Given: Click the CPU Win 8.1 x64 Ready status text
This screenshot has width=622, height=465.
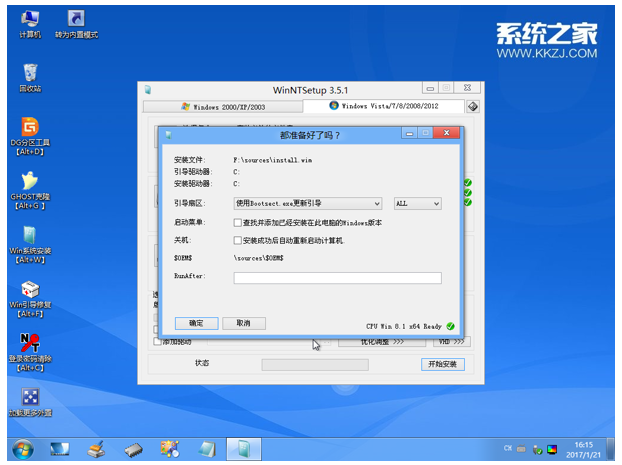Looking at the screenshot, I should point(404,327).
